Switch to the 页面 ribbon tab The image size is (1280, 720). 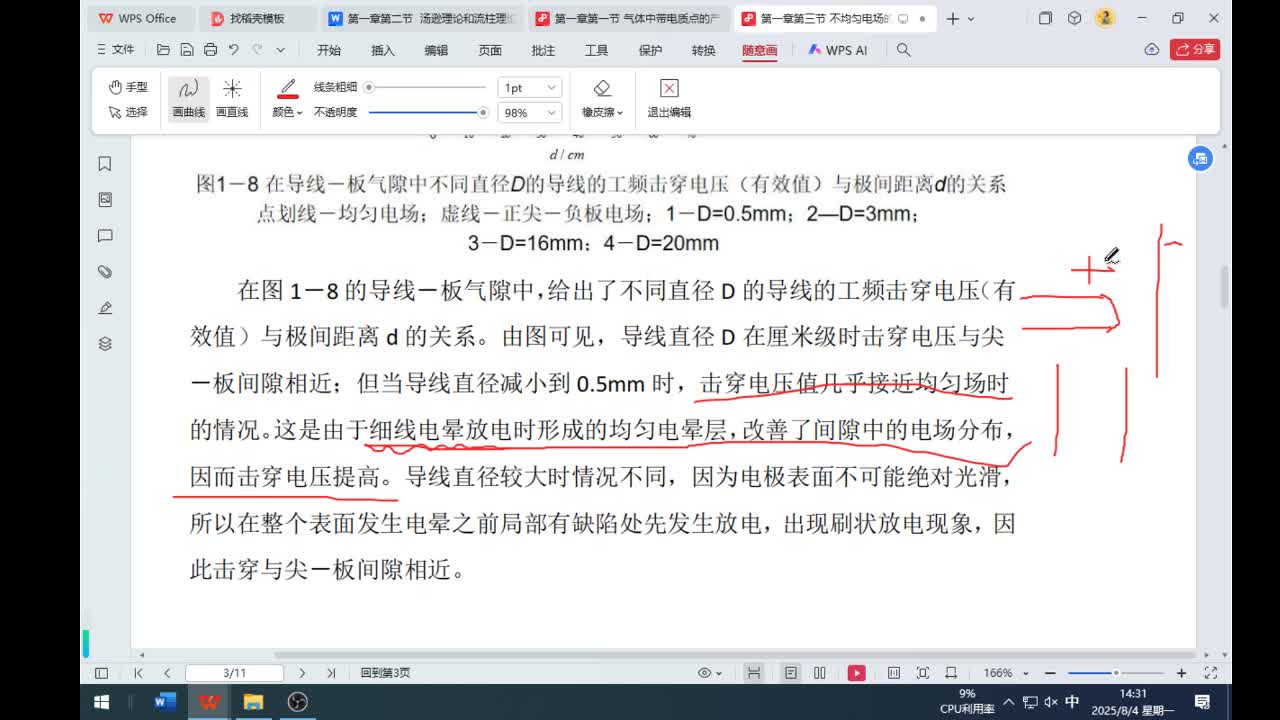(490, 50)
